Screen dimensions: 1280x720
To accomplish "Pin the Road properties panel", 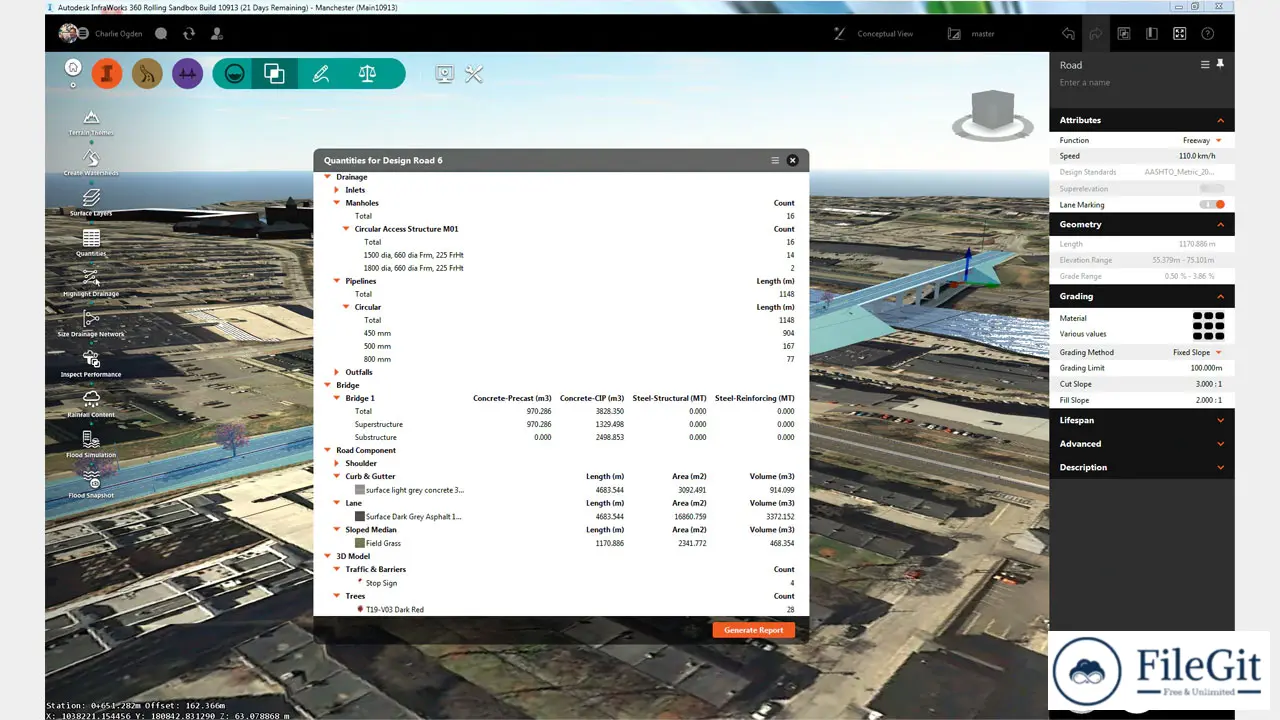I will tap(1220, 64).
